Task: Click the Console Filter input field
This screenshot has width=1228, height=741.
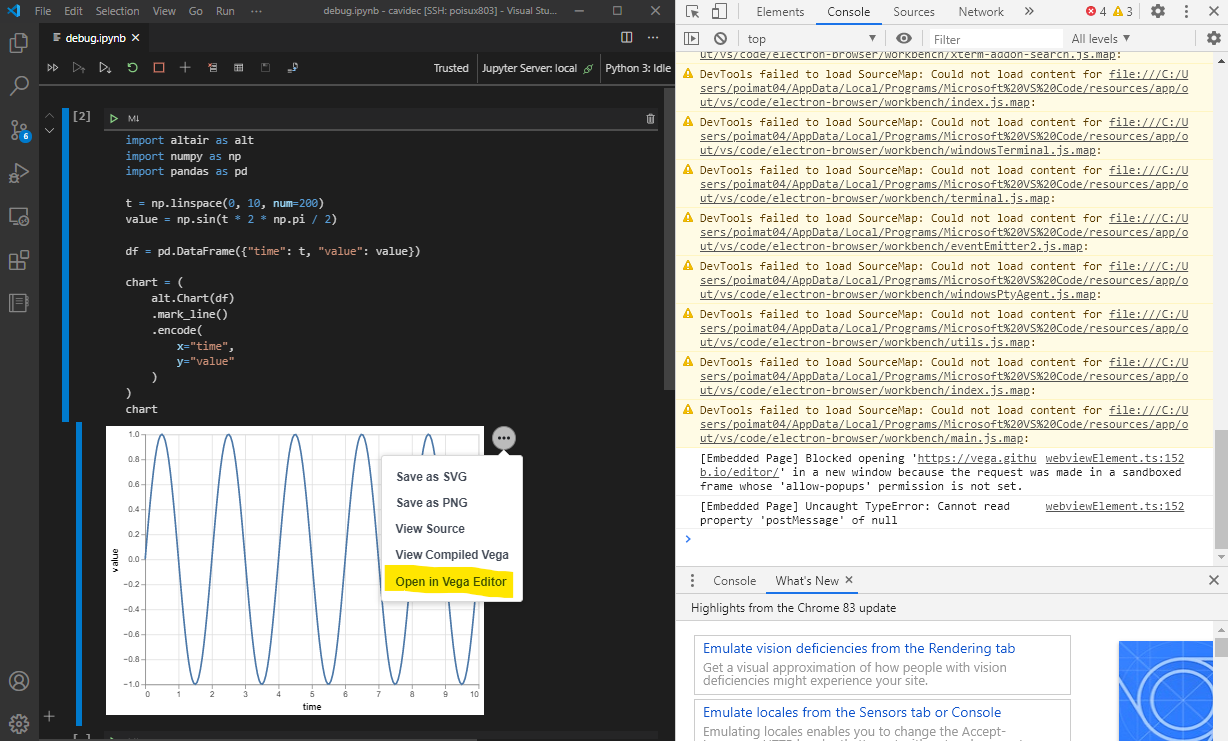Action: tap(995, 38)
